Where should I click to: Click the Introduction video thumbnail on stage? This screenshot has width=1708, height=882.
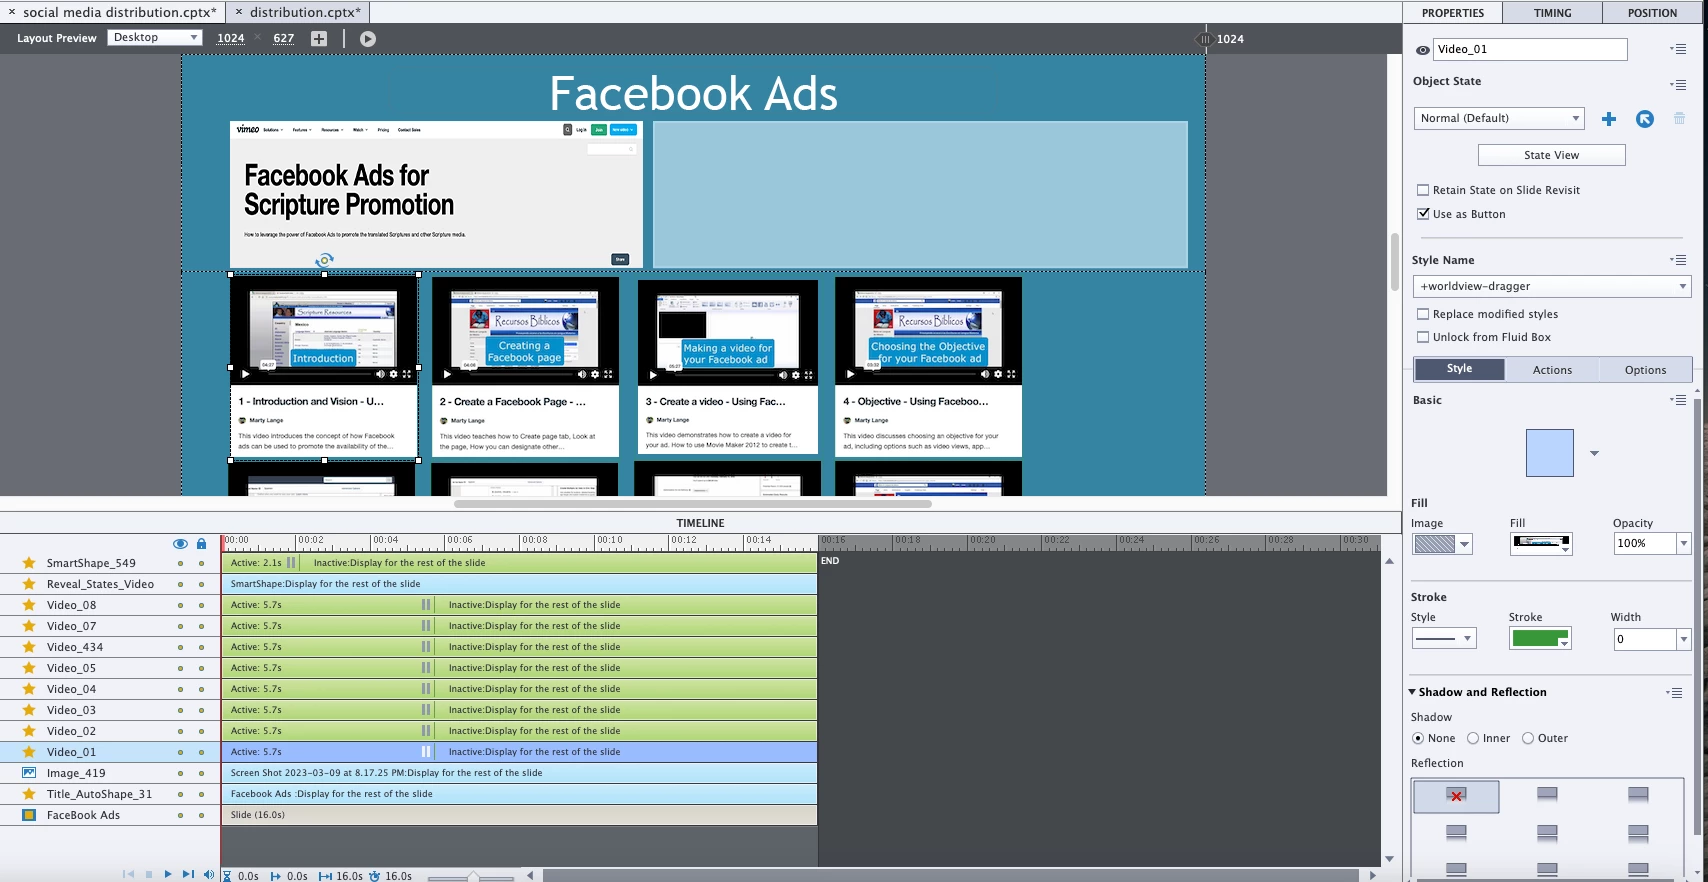coord(324,331)
